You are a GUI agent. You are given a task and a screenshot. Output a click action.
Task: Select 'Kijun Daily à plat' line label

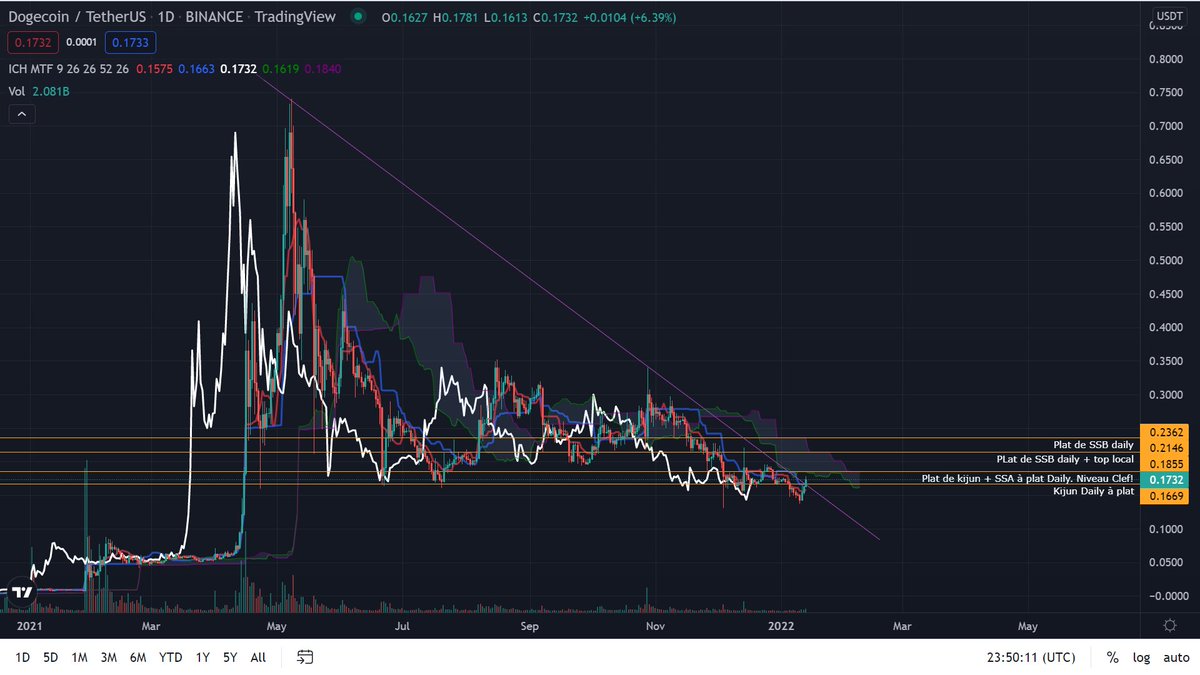(x=1094, y=492)
